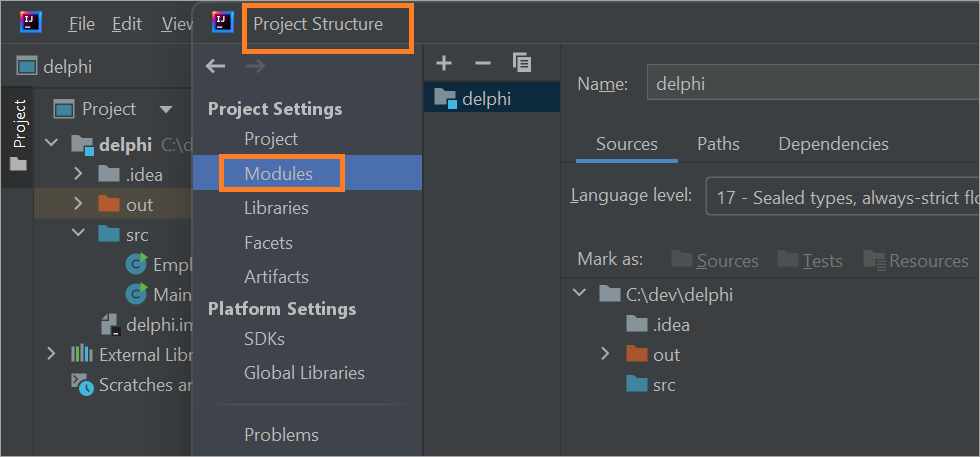Image resolution: width=980 pixels, height=457 pixels.
Task: Open the Project tool window side tab
Action: [18, 134]
